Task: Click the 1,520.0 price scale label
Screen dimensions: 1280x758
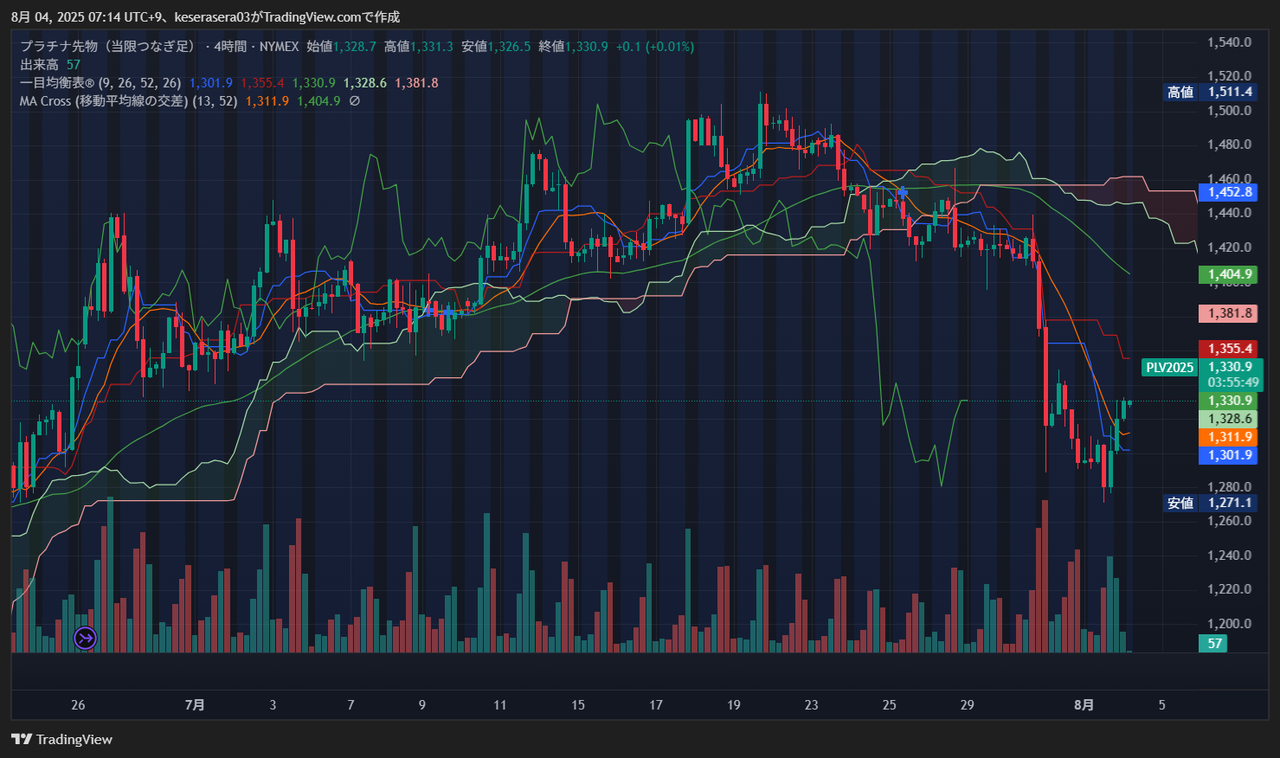Action: (x=1229, y=76)
